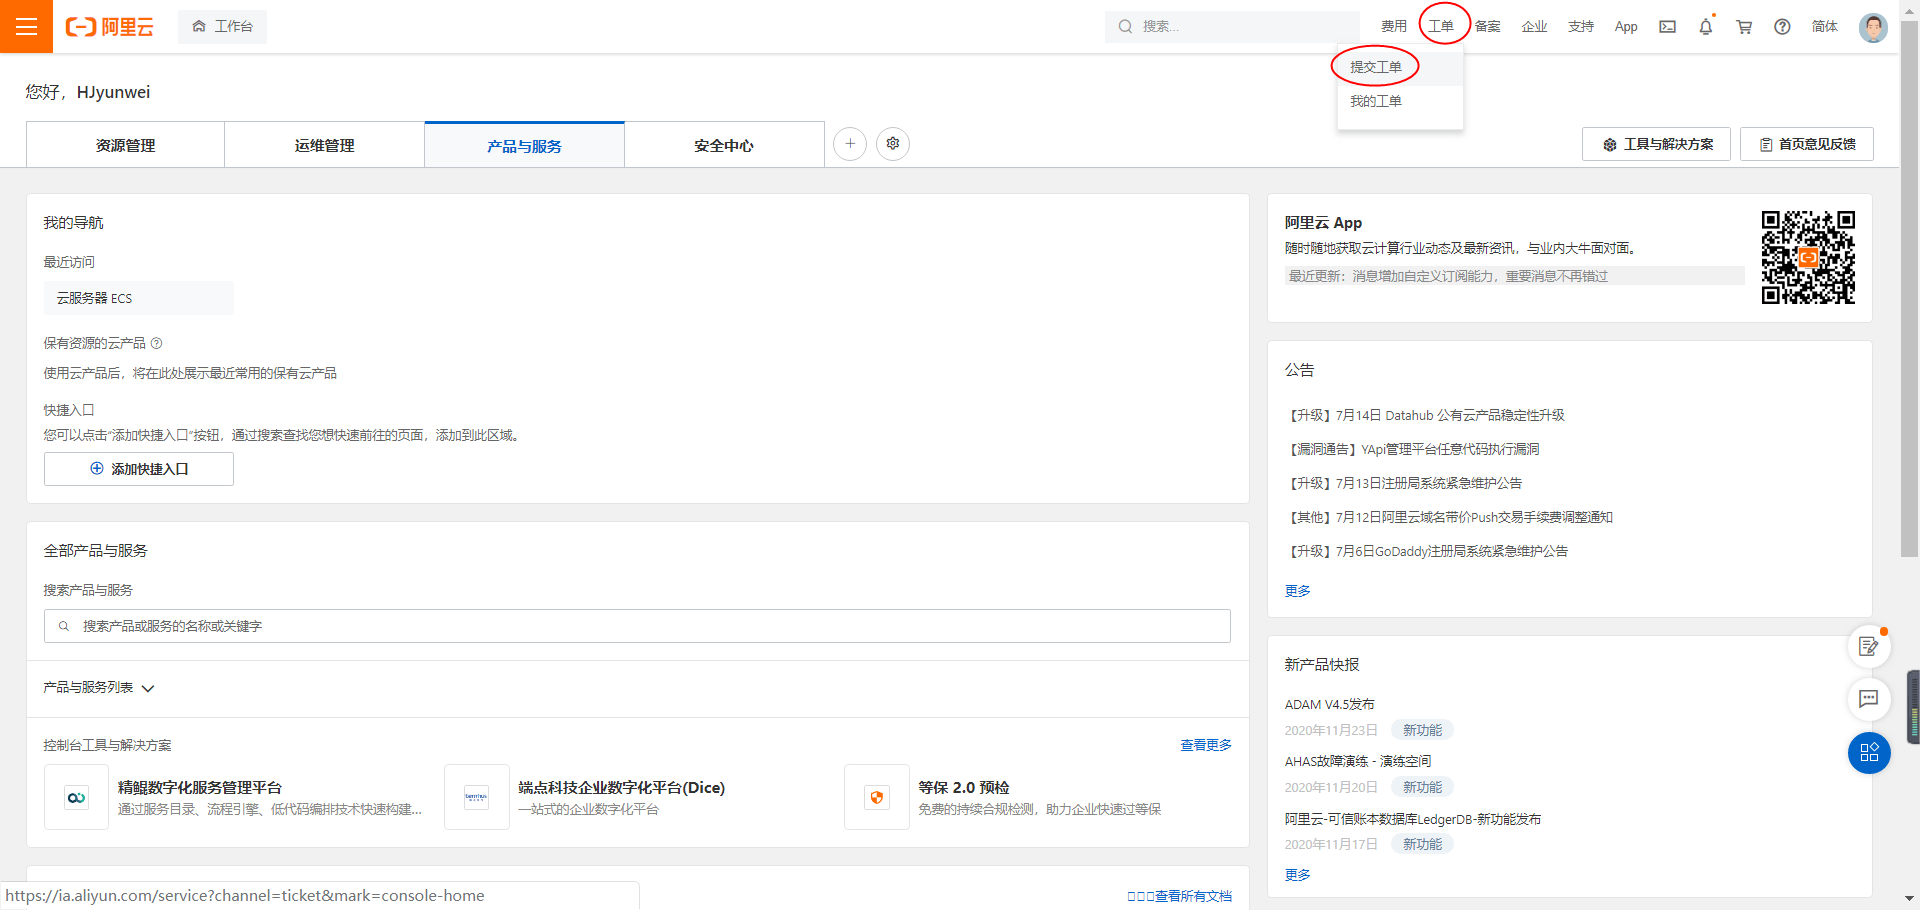Click 更多 under 新产品快报
1920x910 pixels.
[1297, 875]
